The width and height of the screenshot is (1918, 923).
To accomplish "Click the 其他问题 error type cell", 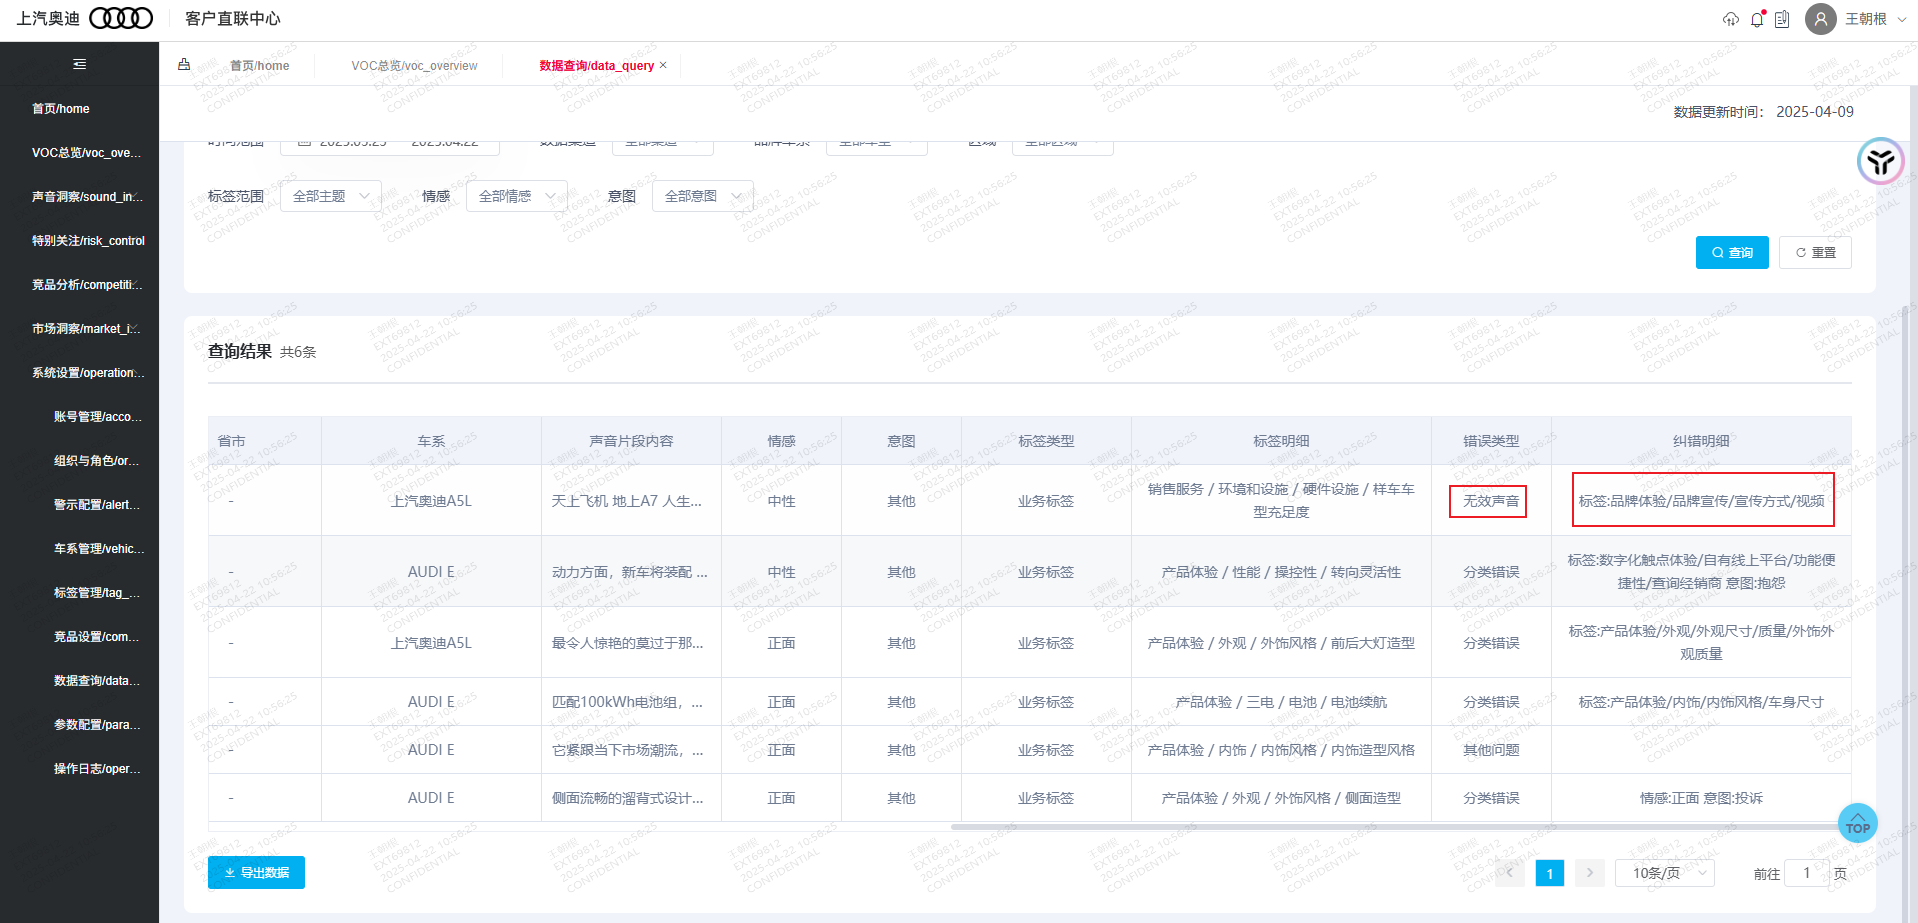I will pos(1491,750).
